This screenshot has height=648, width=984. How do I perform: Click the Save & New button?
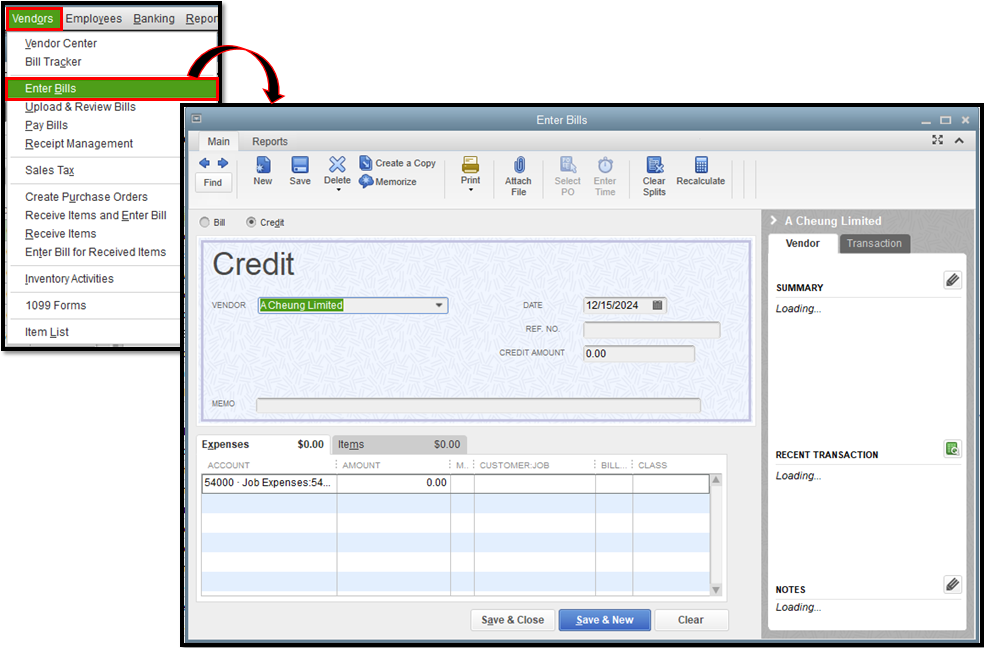pos(605,620)
